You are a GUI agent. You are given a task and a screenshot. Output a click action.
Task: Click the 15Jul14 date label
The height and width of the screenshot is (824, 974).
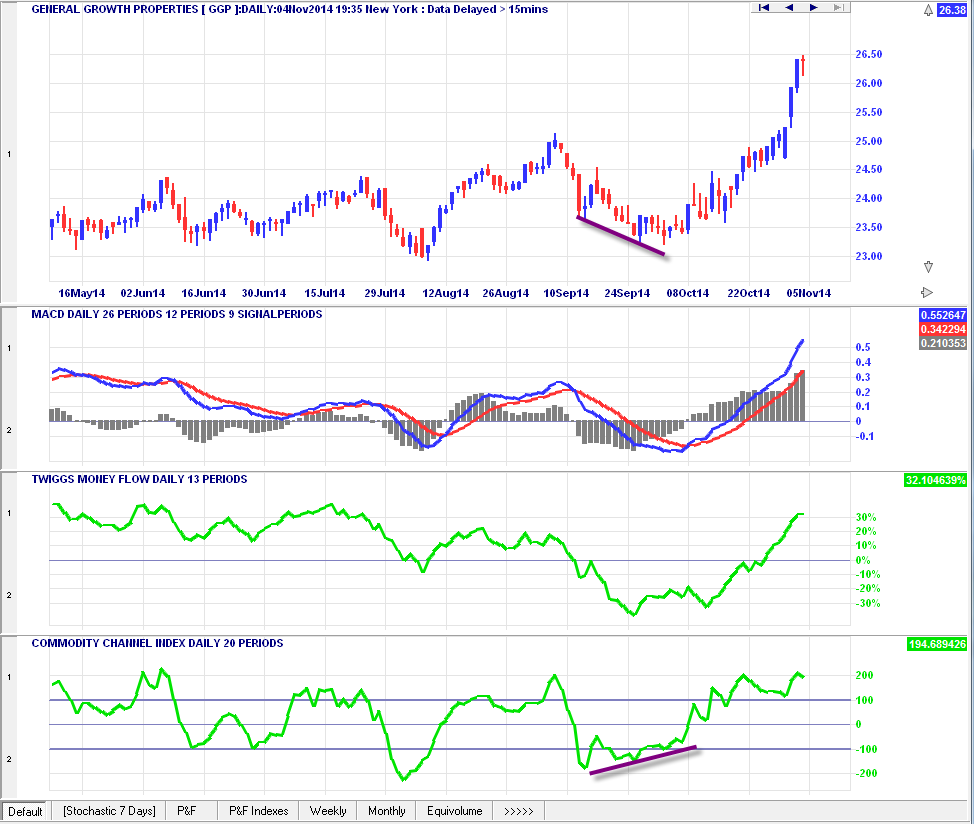[x=324, y=293]
